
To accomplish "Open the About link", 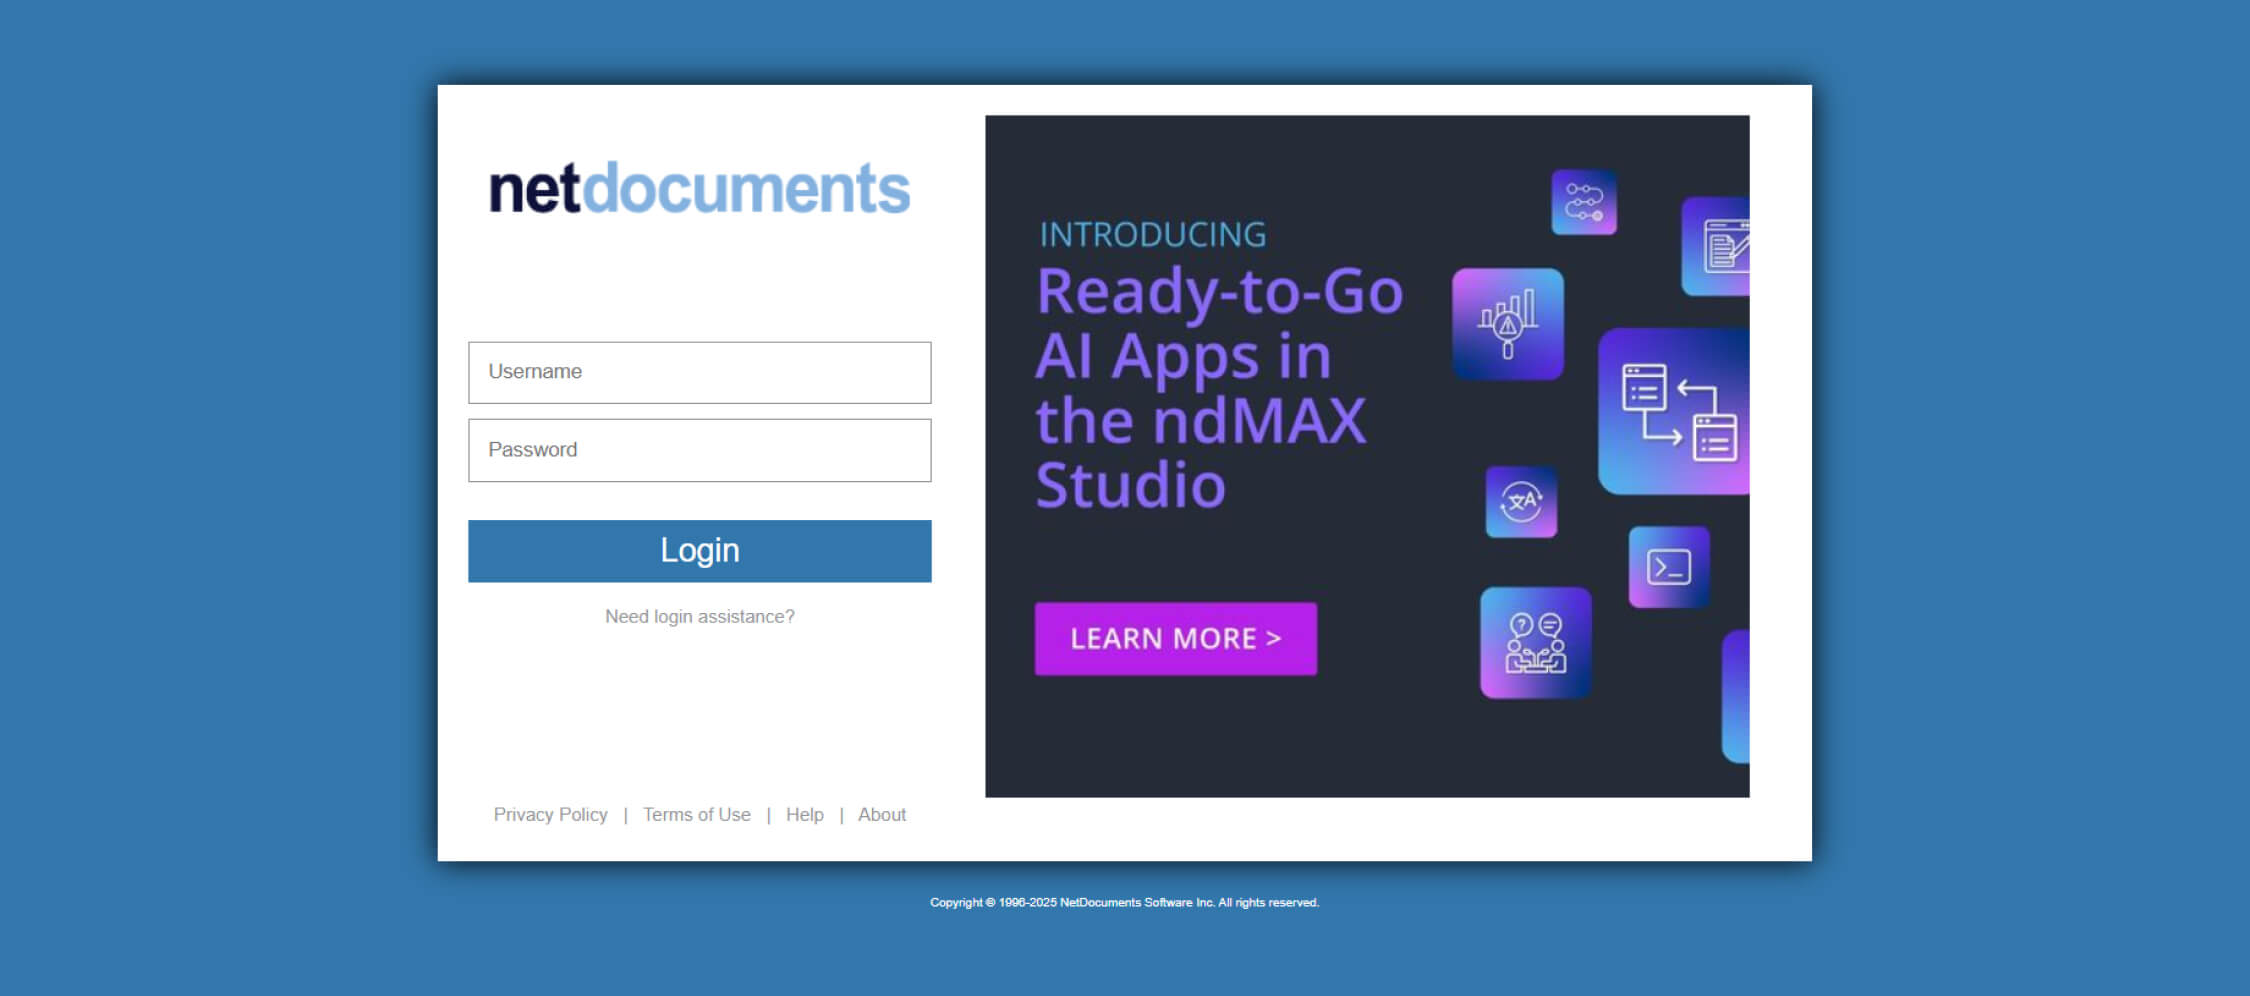I will pyautogui.click(x=881, y=814).
